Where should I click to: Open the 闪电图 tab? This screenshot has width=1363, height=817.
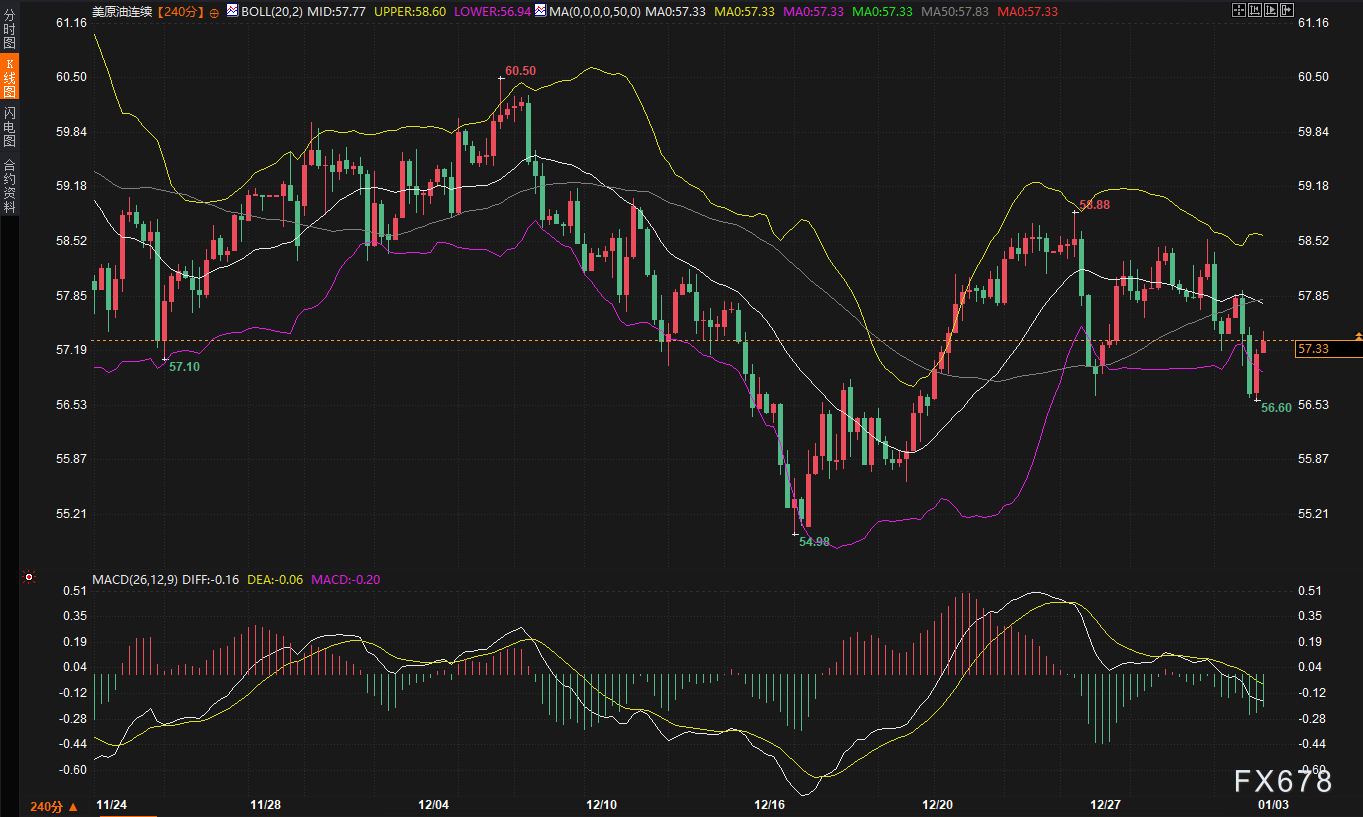click(9, 126)
